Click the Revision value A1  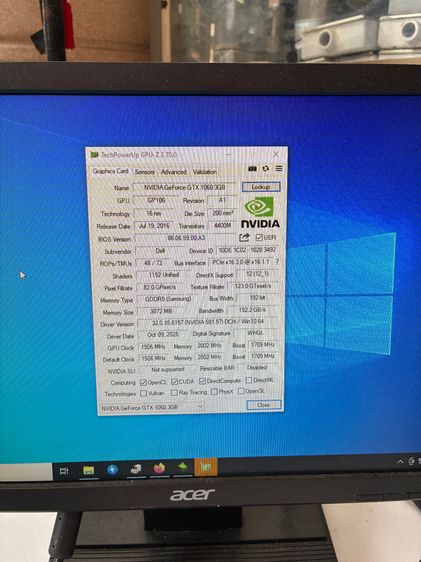(222, 200)
